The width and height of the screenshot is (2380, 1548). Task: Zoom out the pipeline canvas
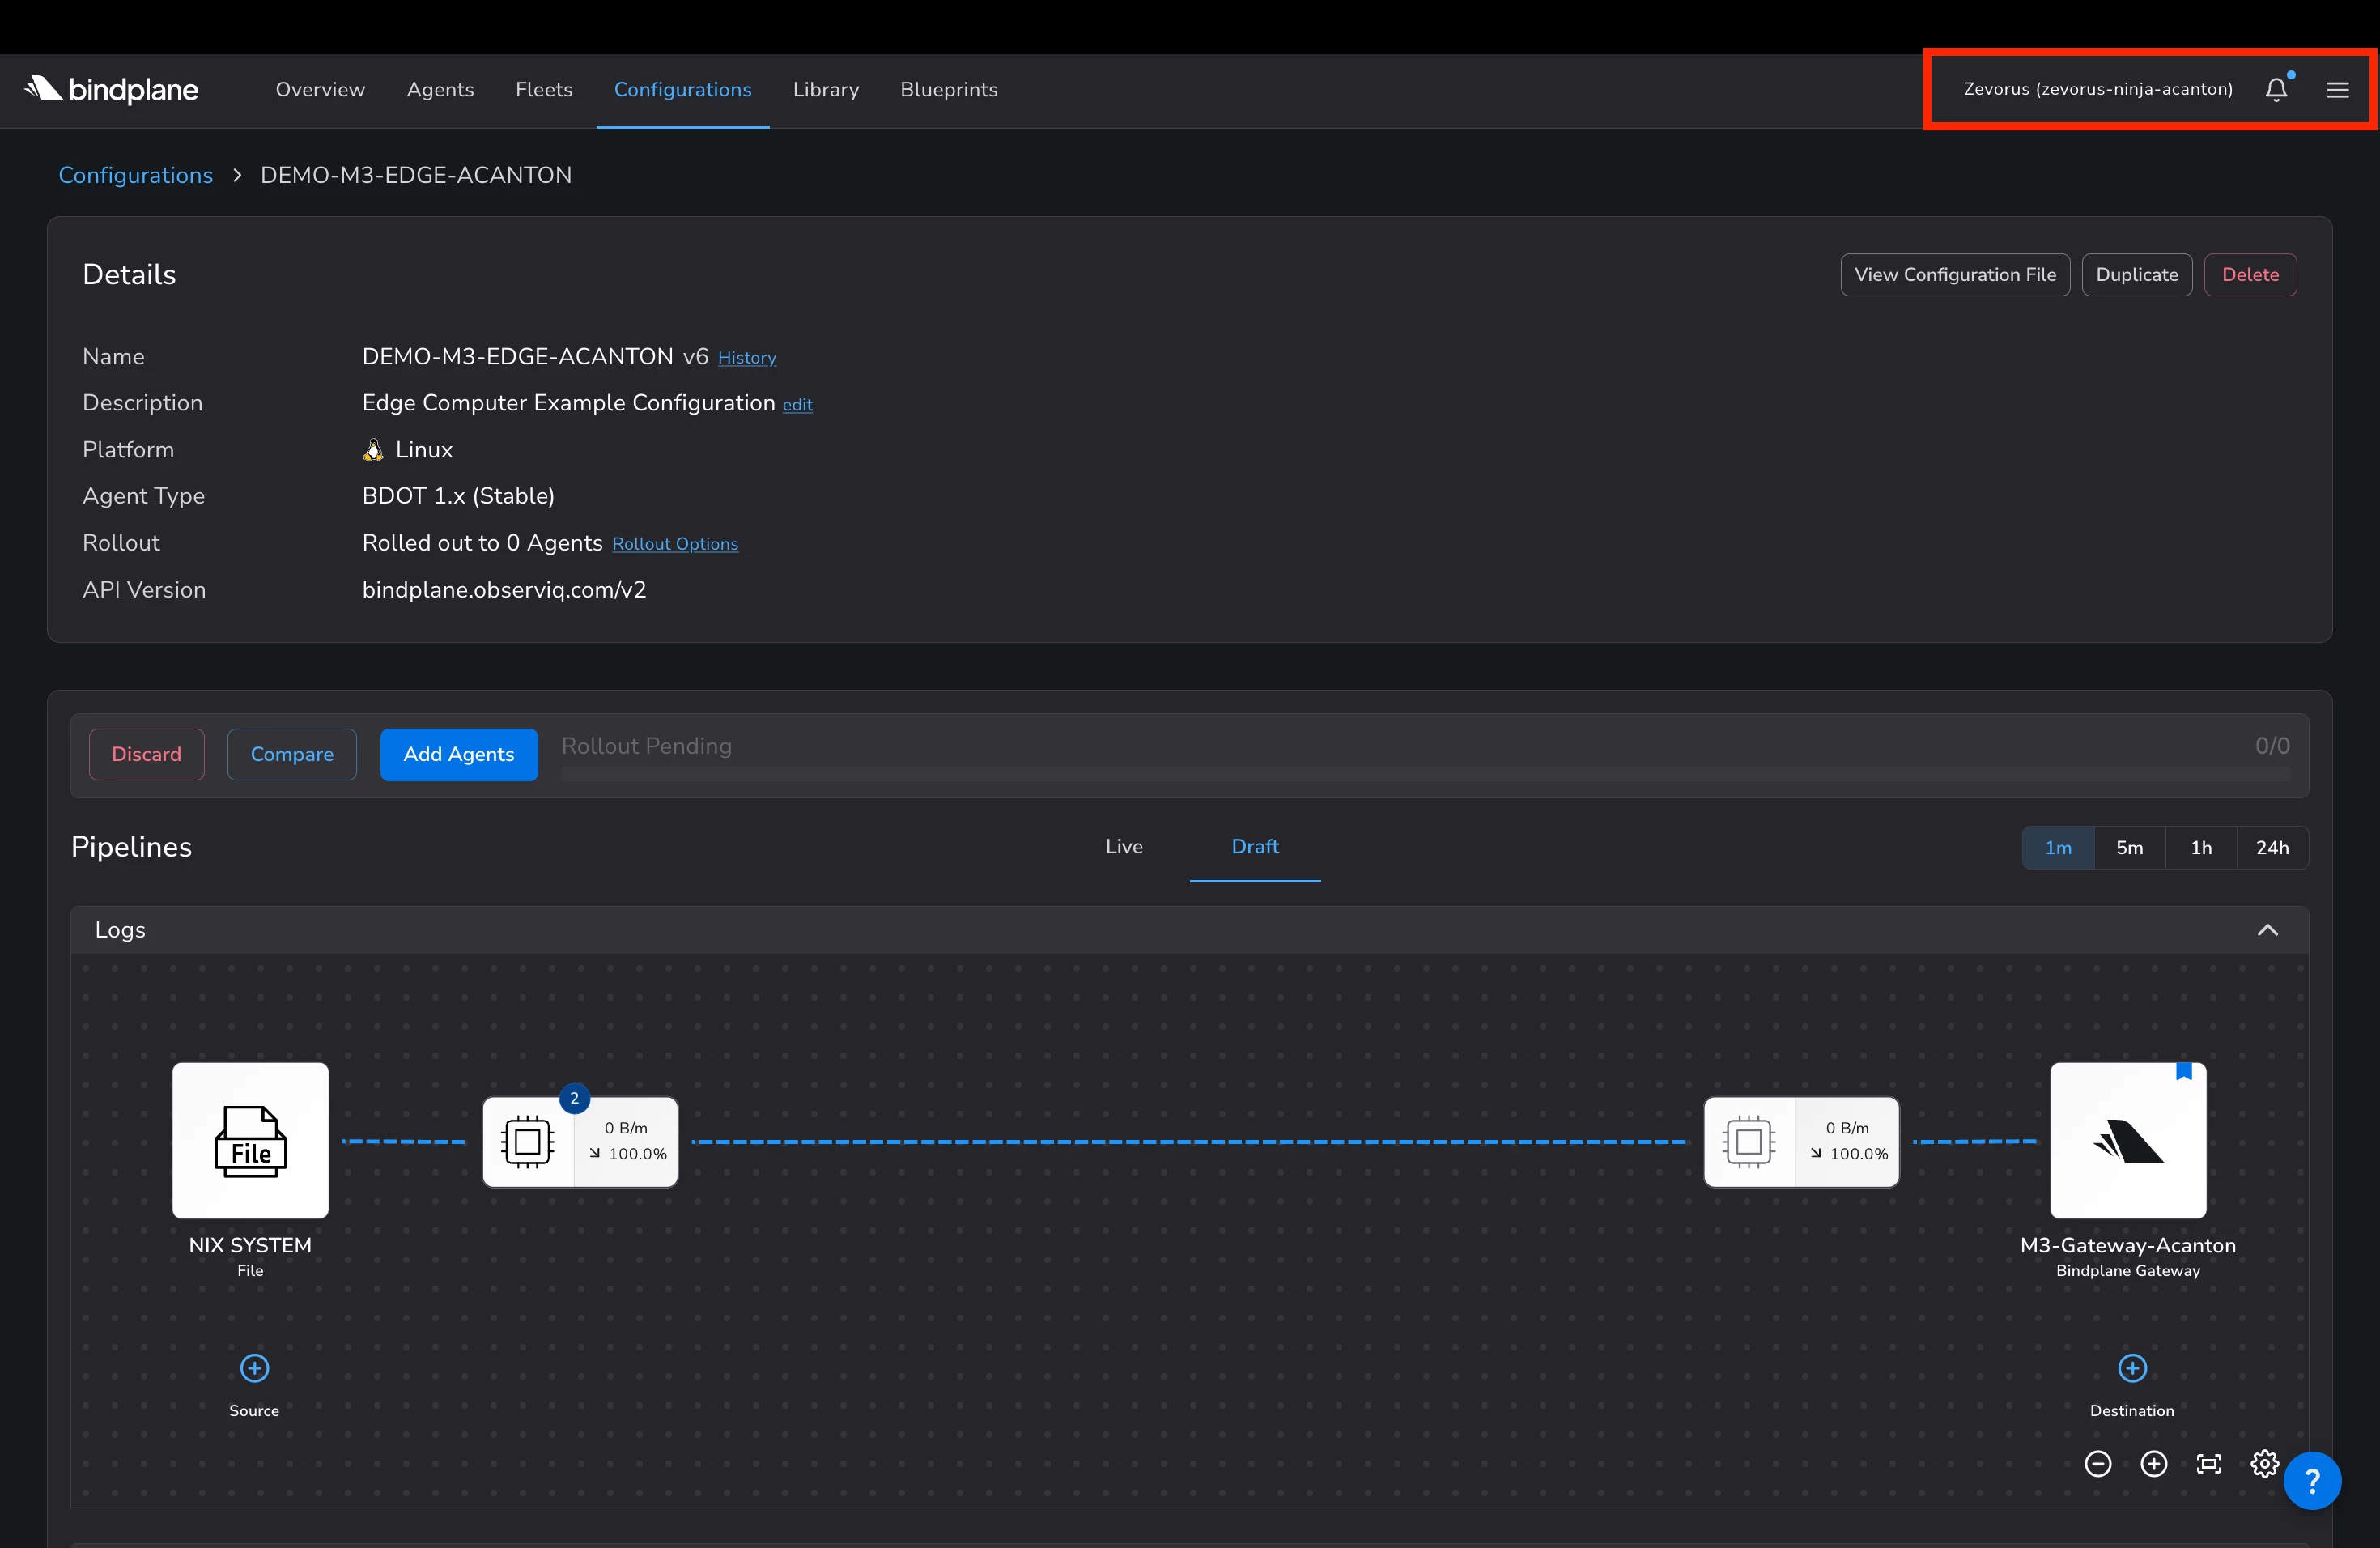[x=2098, y=1464]
